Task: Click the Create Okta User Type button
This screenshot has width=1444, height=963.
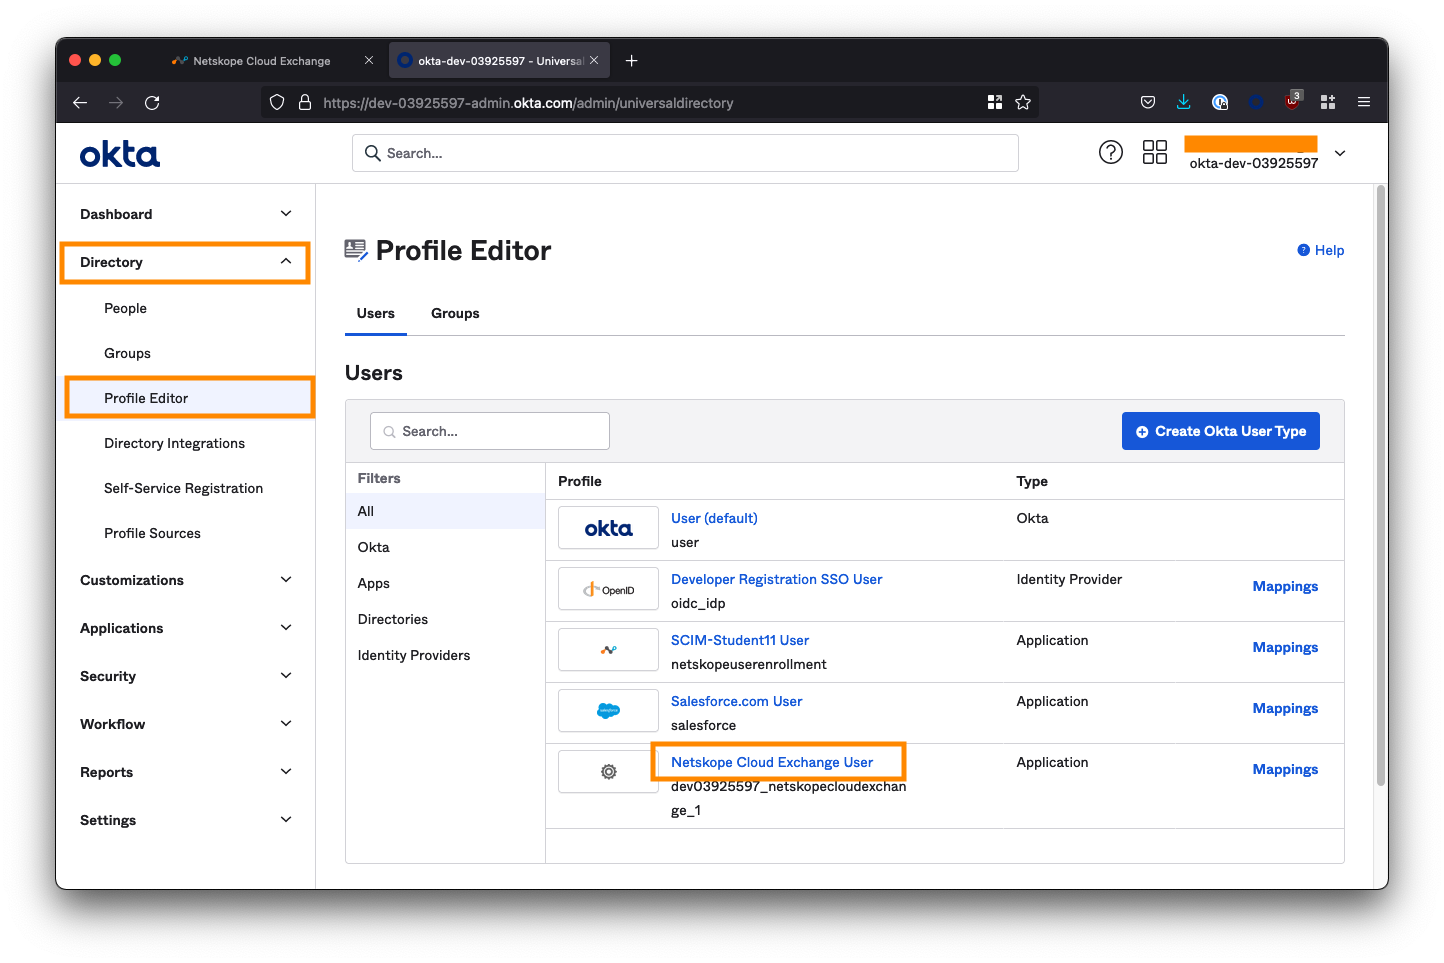Action: 1220,431
